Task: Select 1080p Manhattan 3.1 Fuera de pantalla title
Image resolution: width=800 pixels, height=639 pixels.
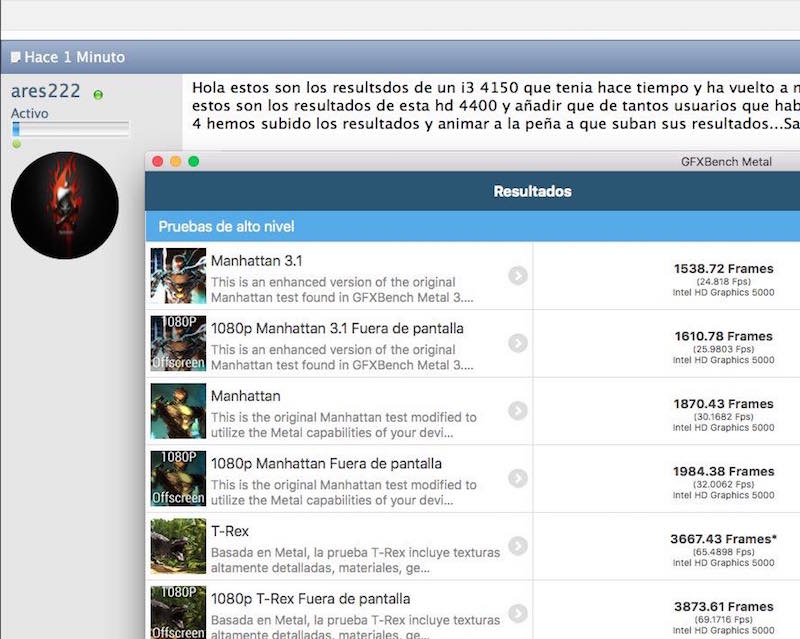Action: pyautogui.click(x=337, y=328)
